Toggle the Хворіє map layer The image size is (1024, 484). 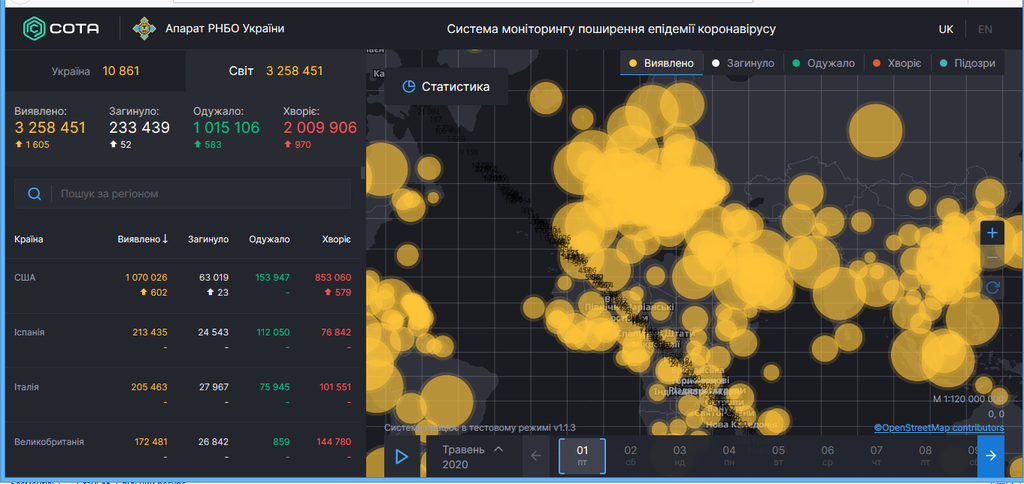[x=895, y=63]
